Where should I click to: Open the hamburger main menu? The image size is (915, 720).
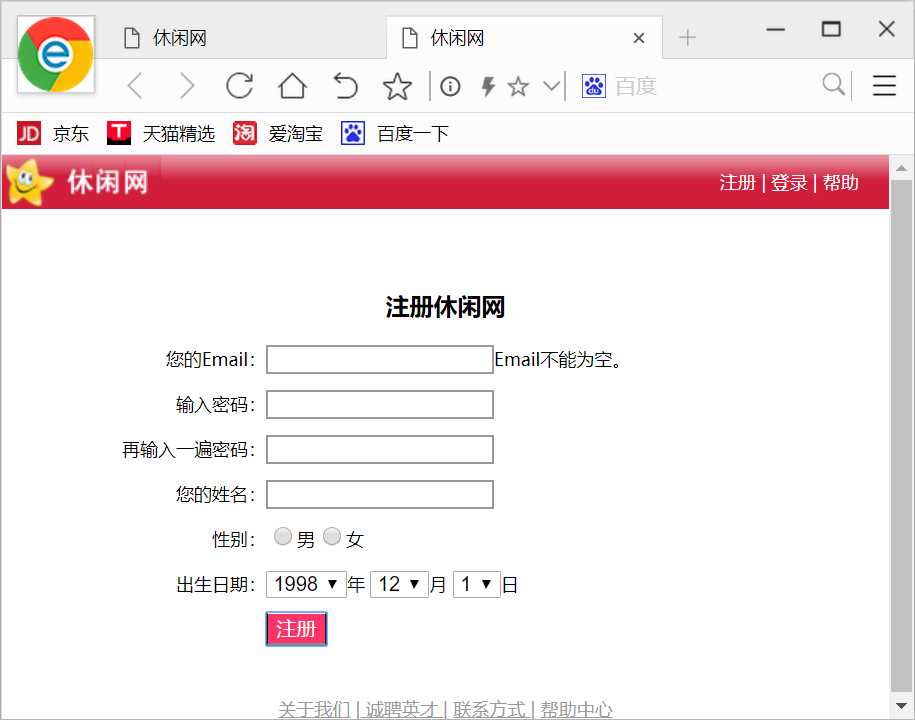click(x=884, y=86)
